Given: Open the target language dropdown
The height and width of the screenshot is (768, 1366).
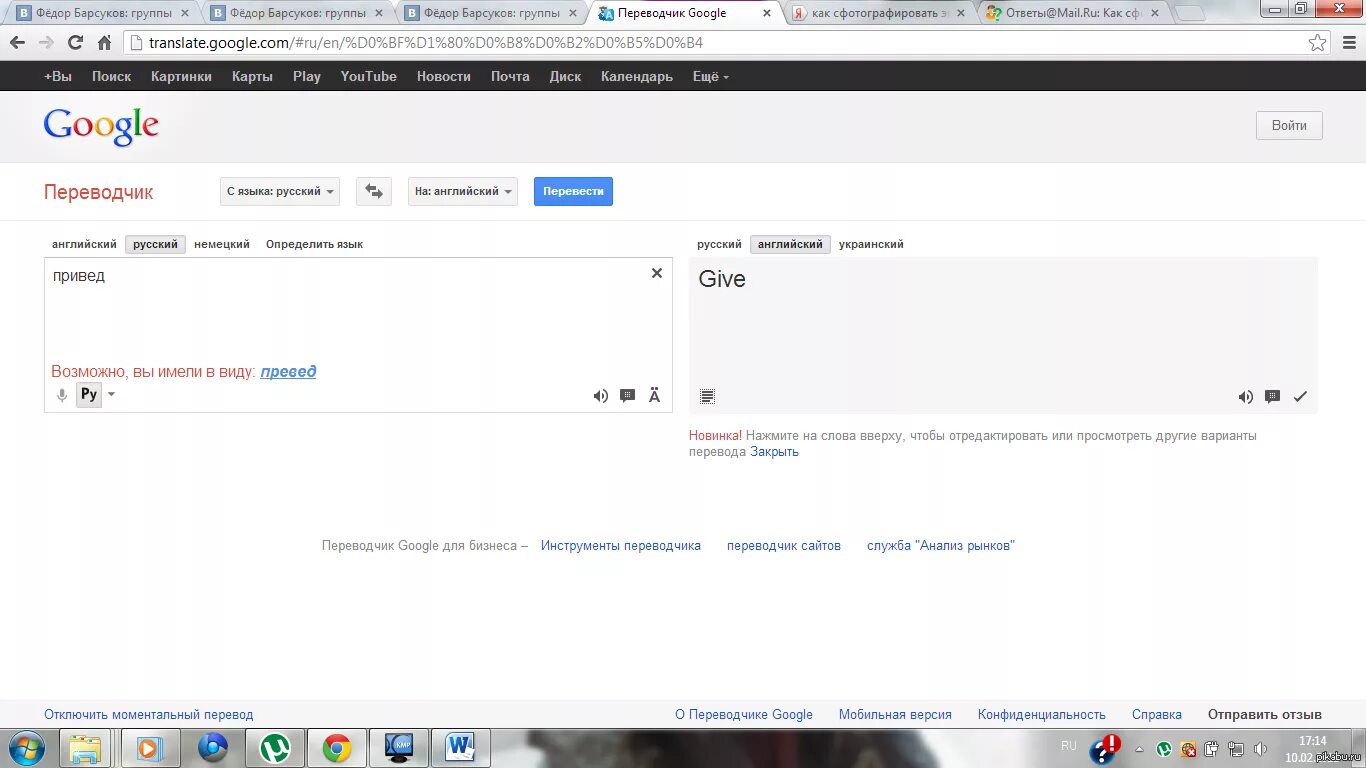Looking at the screenshot, I should (463, 191).
